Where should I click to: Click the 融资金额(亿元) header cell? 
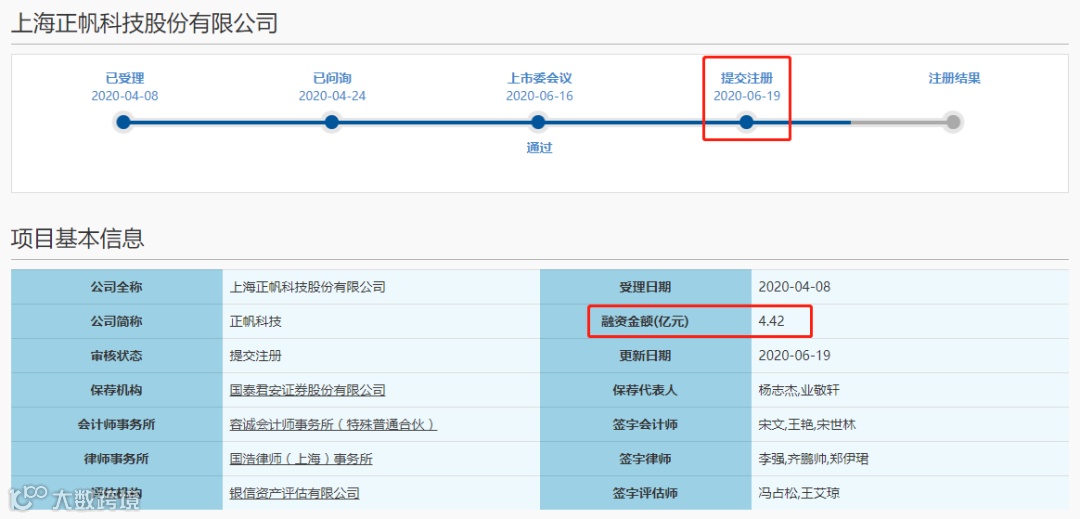[x=645, y=321]
